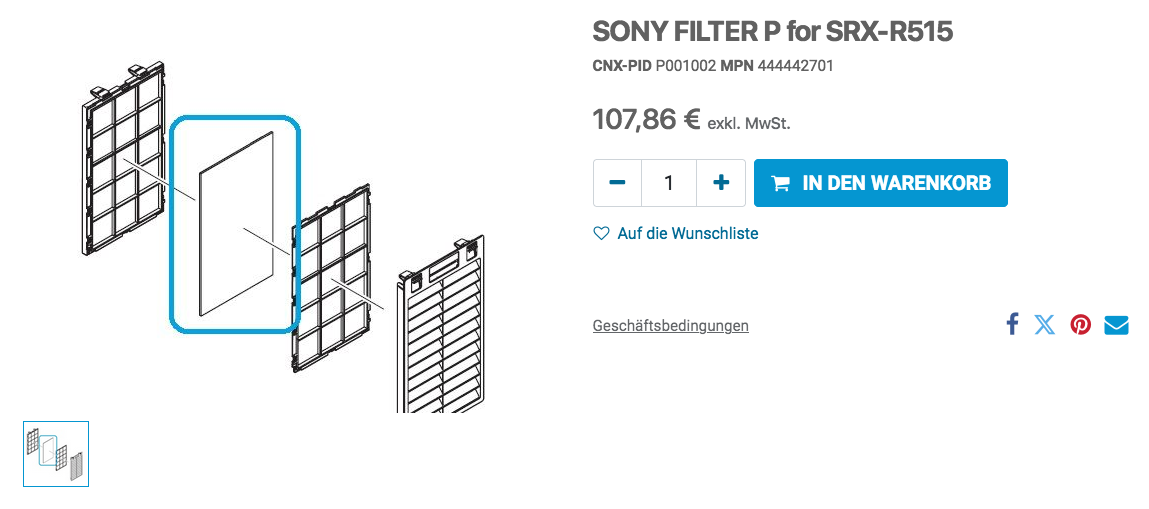Viewport: 1149px width, 509px height.
Task: Decrease quantity with the minus button
Action: pyautogui.click(x=618, y=182)
